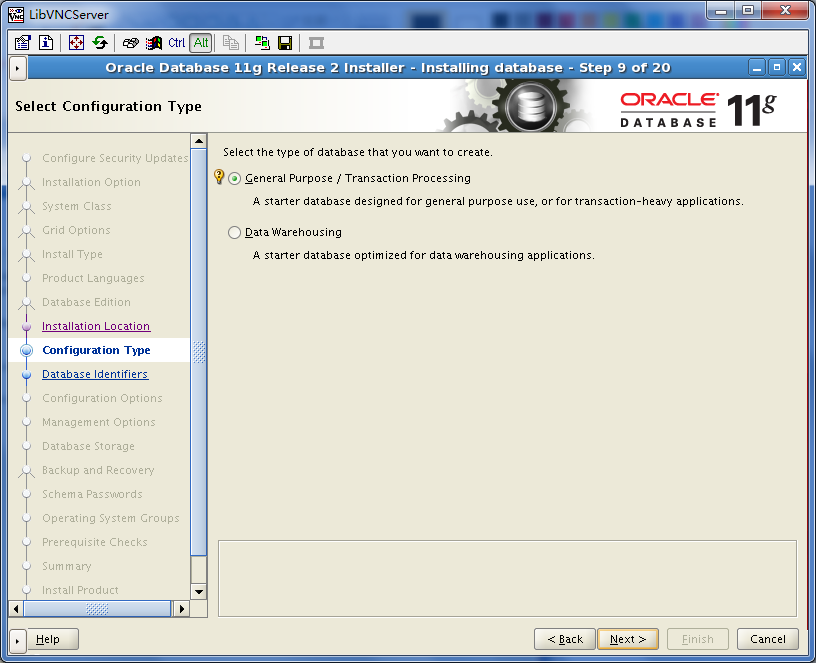Viewport: 816px width, 663px height.
Task: Open VNC connection options icon
Action: (22, 43)
